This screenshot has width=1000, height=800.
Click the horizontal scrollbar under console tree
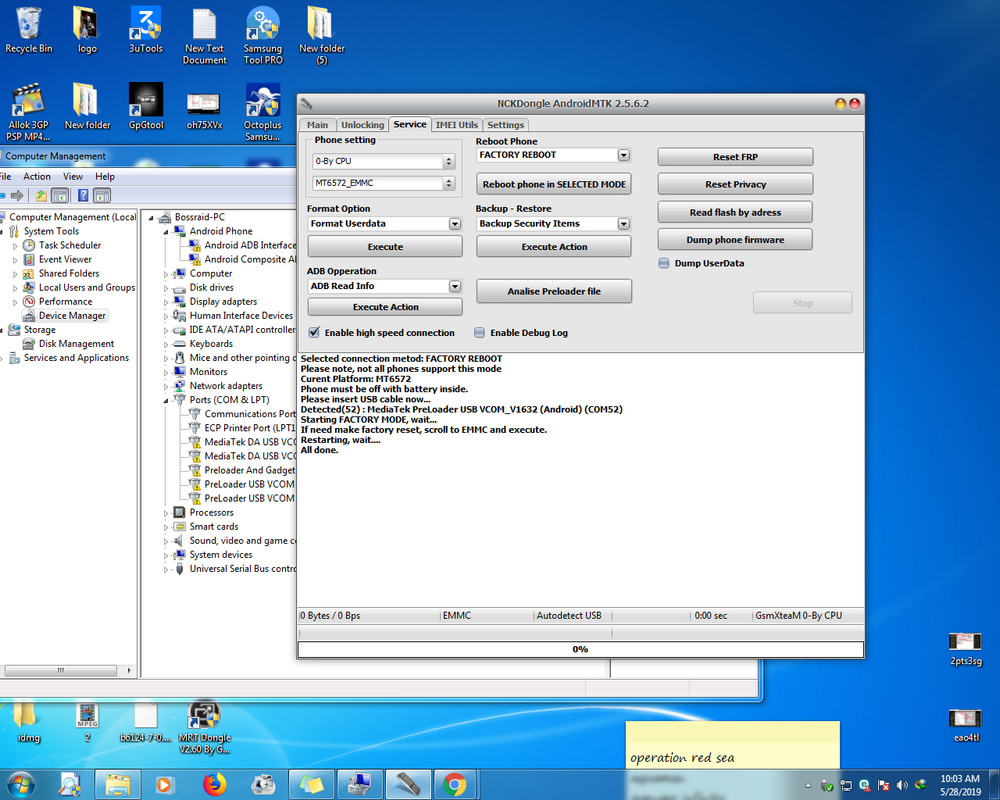pos(61,670)
